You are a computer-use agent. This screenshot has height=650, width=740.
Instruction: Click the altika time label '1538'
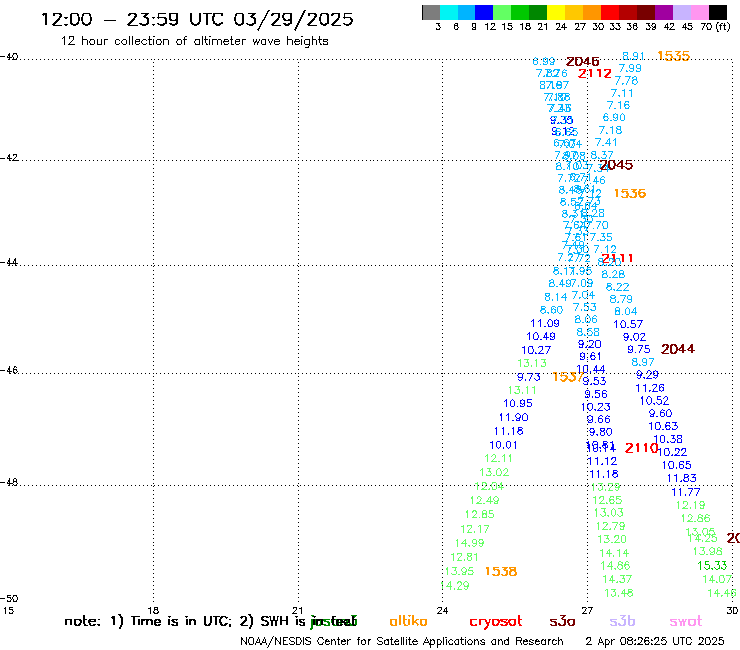point(501,572)
